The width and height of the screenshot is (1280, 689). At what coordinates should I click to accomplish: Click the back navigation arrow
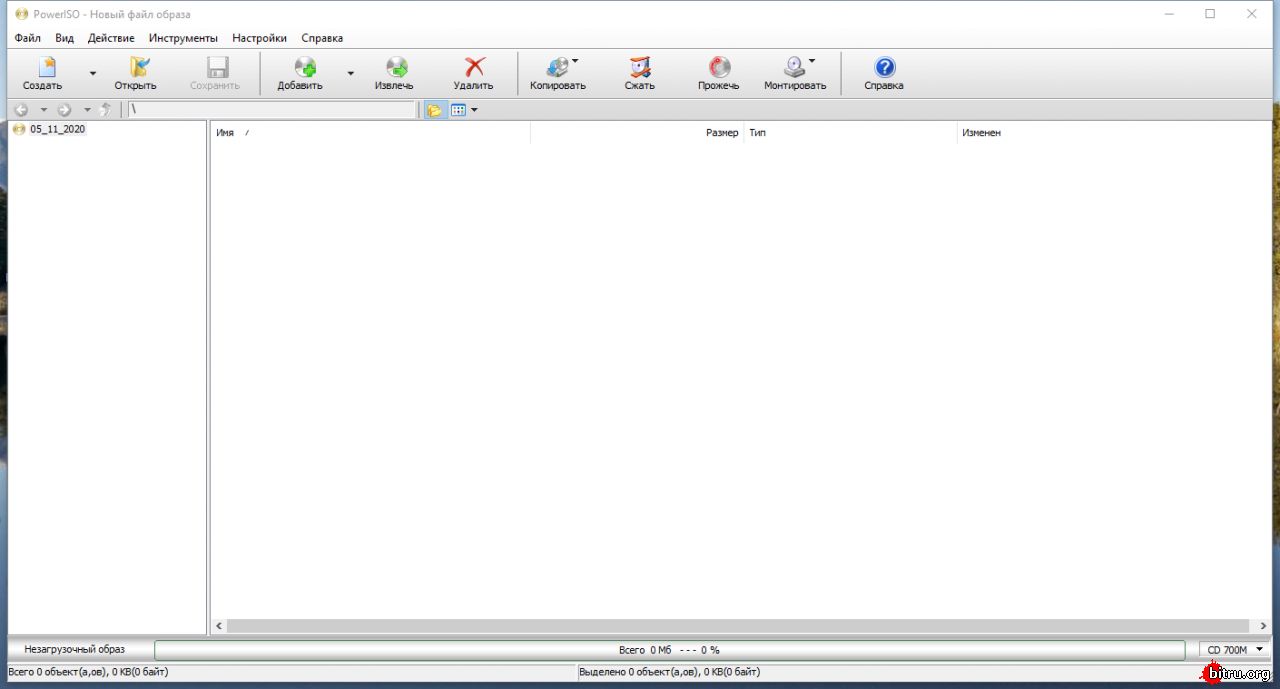(x=21, y=110)
